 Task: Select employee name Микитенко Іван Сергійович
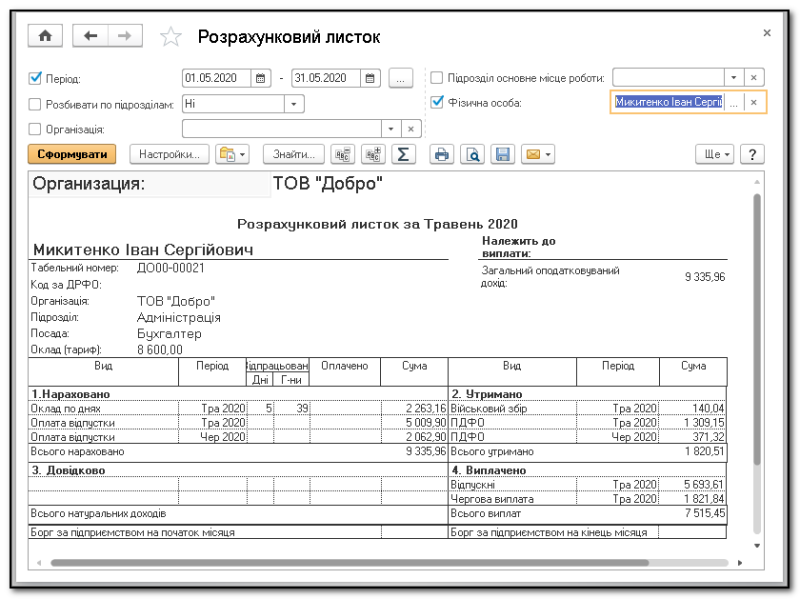click(x=143, y=249)
